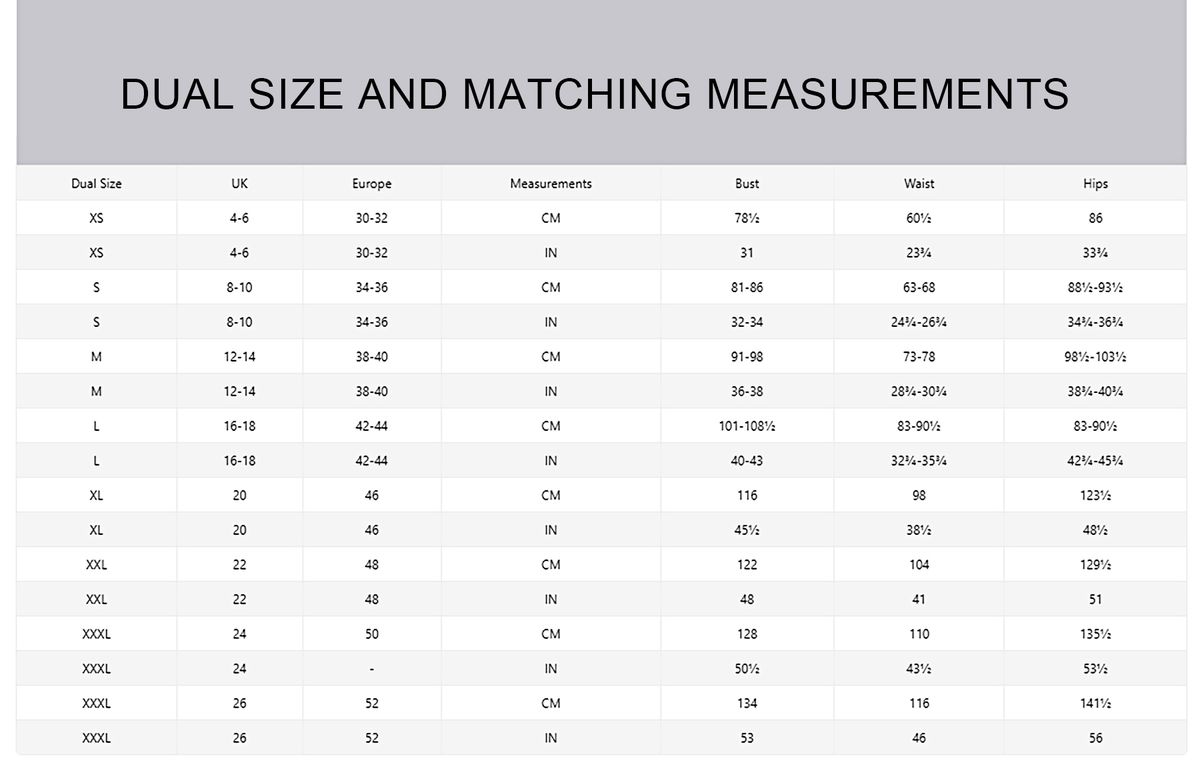Select the 129½ hips value cell
This screenshot has width=1200, height=773.
tap(1095, 565)
